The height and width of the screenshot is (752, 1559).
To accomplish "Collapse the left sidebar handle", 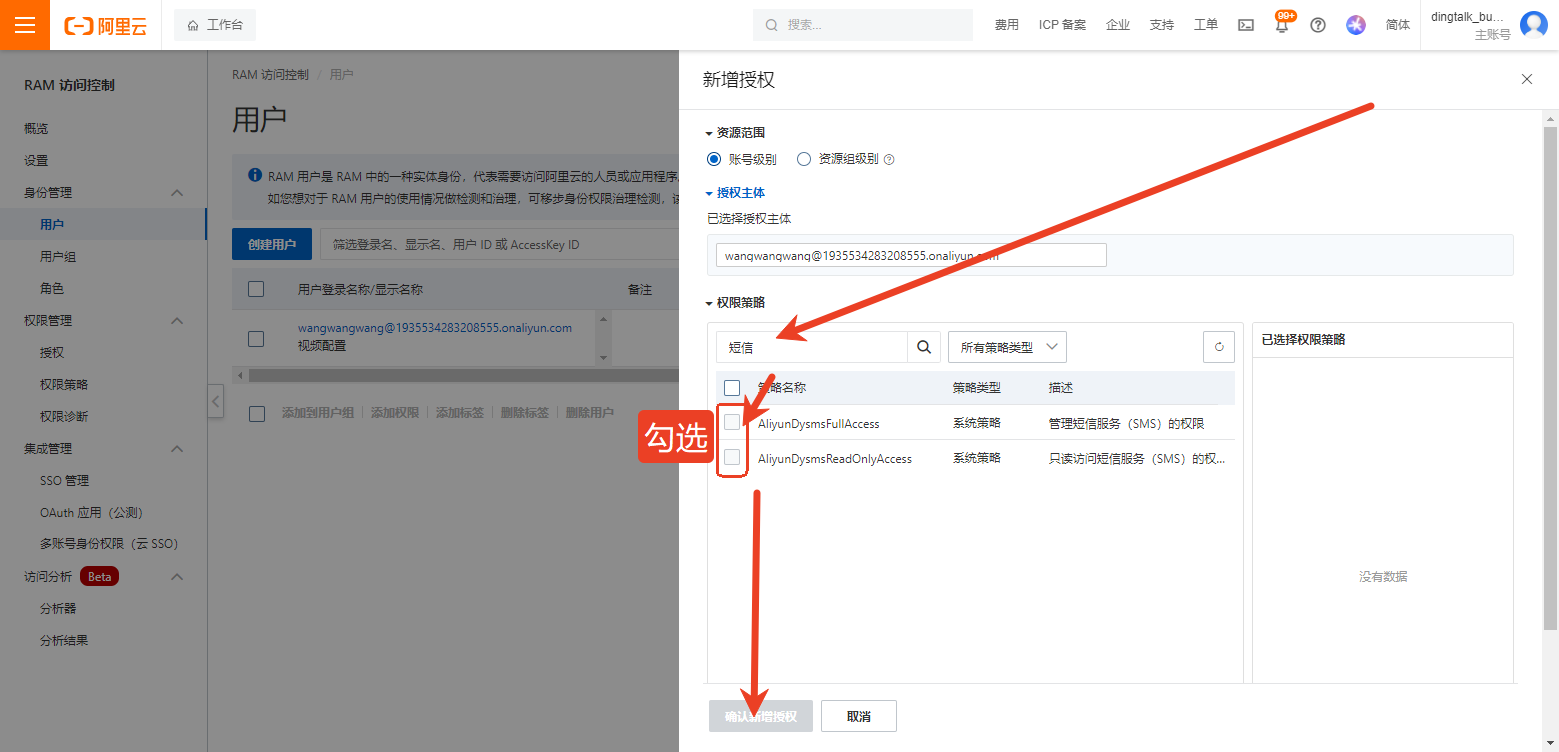I will [215, 401].
